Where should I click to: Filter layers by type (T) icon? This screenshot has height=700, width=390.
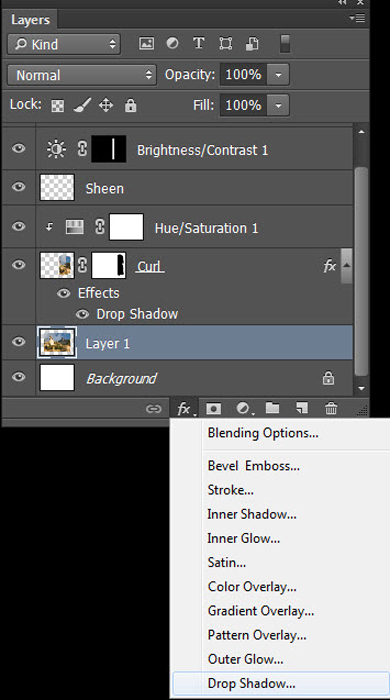[199, 43]
